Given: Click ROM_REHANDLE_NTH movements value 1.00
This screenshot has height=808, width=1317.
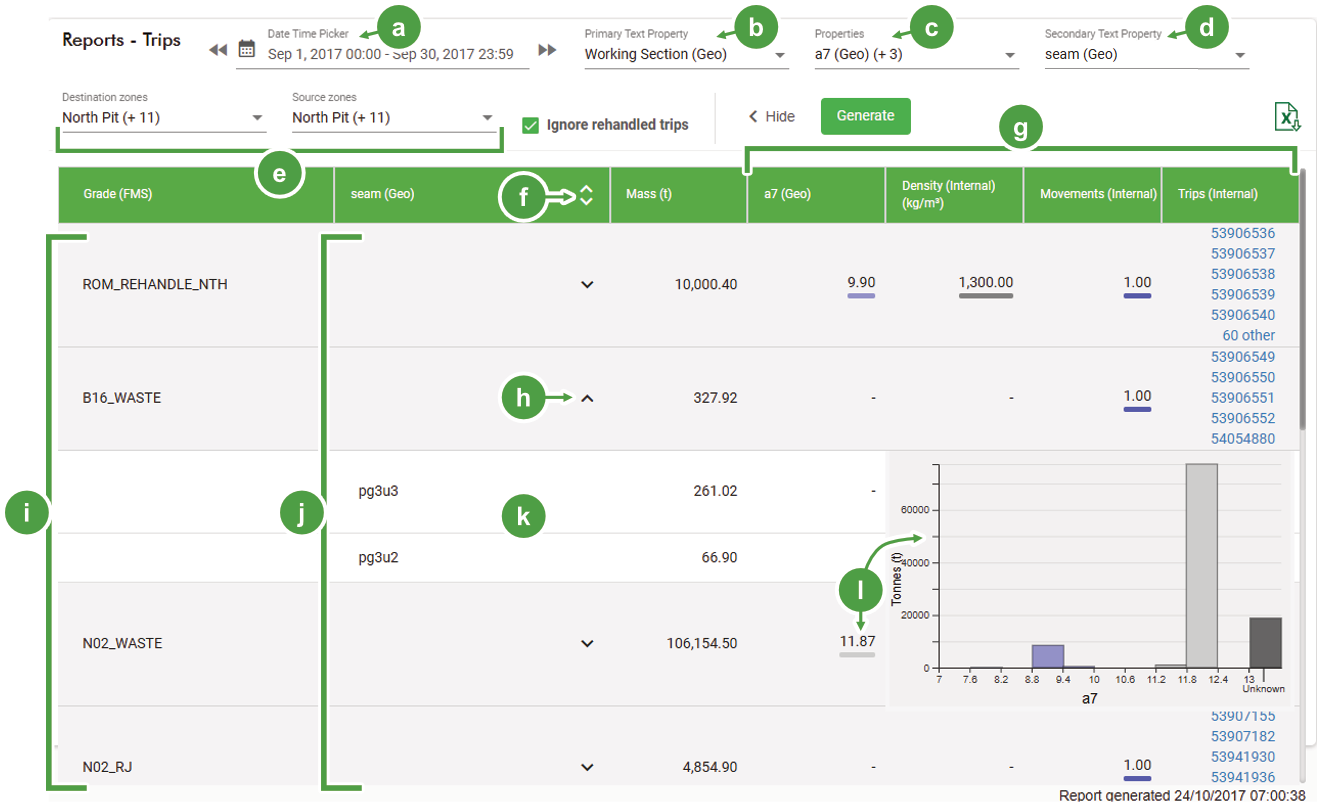Looking at the screenshot, I should (1137, 286).
